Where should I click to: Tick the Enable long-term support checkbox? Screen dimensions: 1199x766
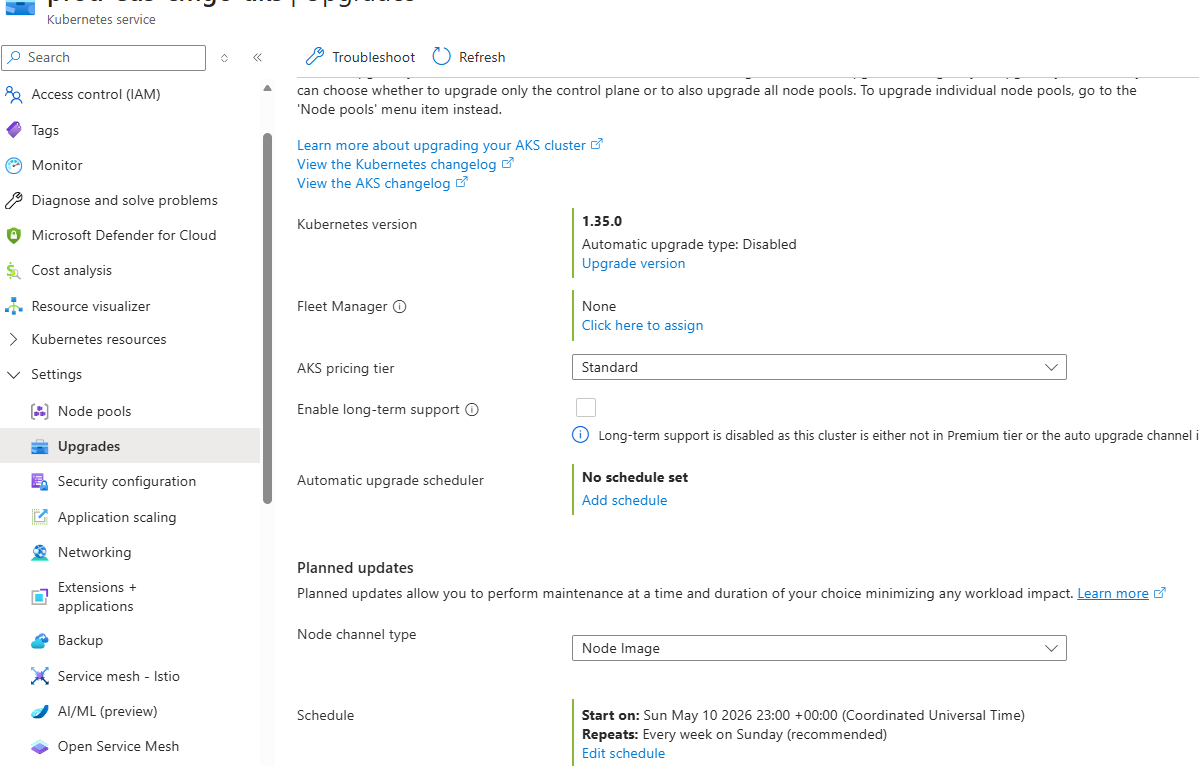[x=586, y=407]
